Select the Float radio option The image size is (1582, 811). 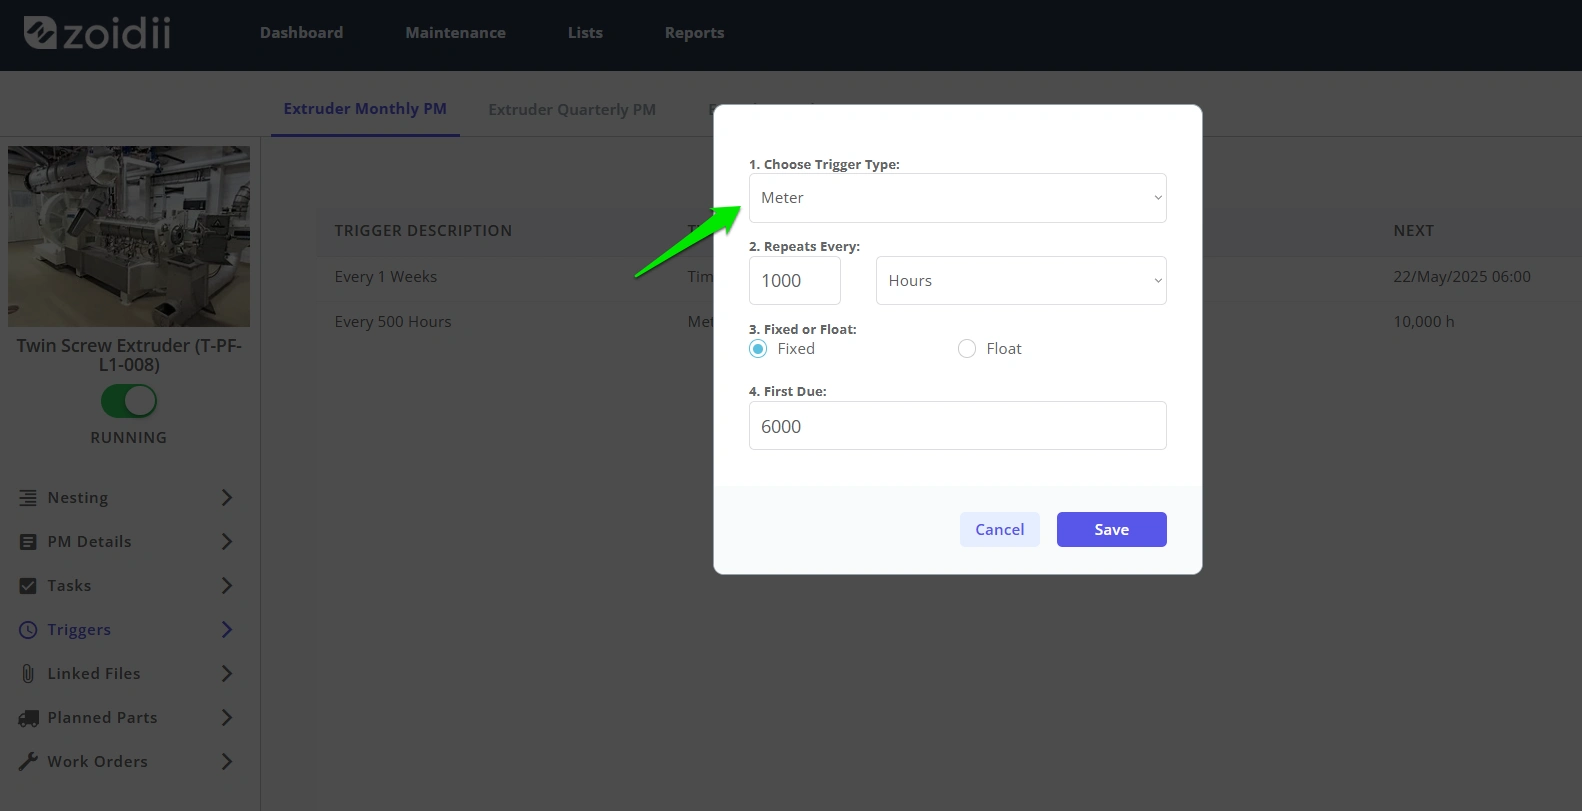(967, 349)
